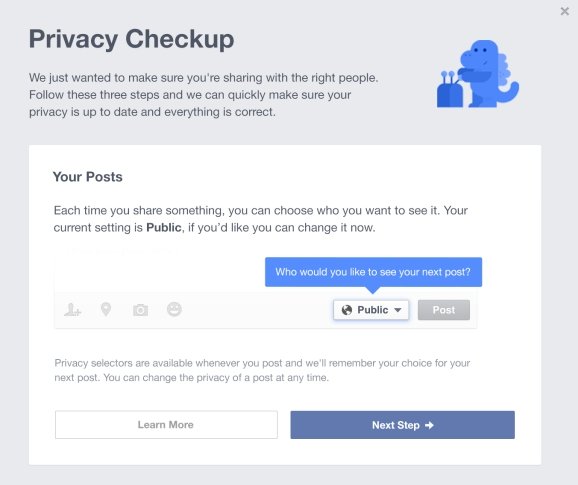Click the Learn More button

(166, 425)
